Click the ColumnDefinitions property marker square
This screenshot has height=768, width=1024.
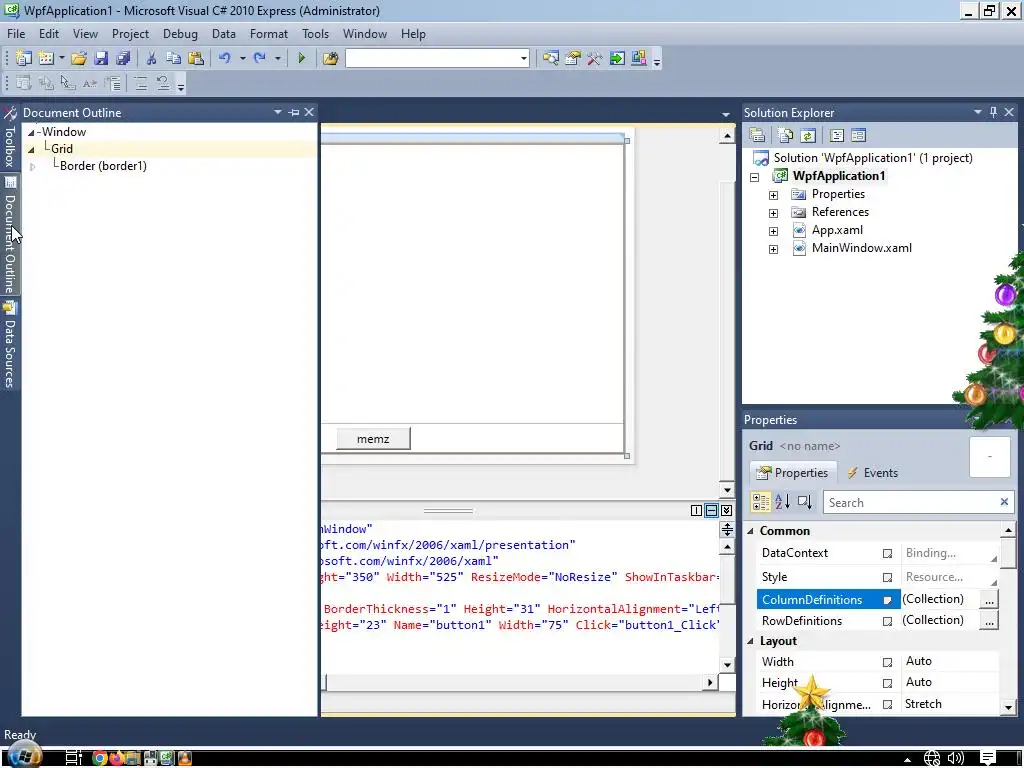[888, 600]
